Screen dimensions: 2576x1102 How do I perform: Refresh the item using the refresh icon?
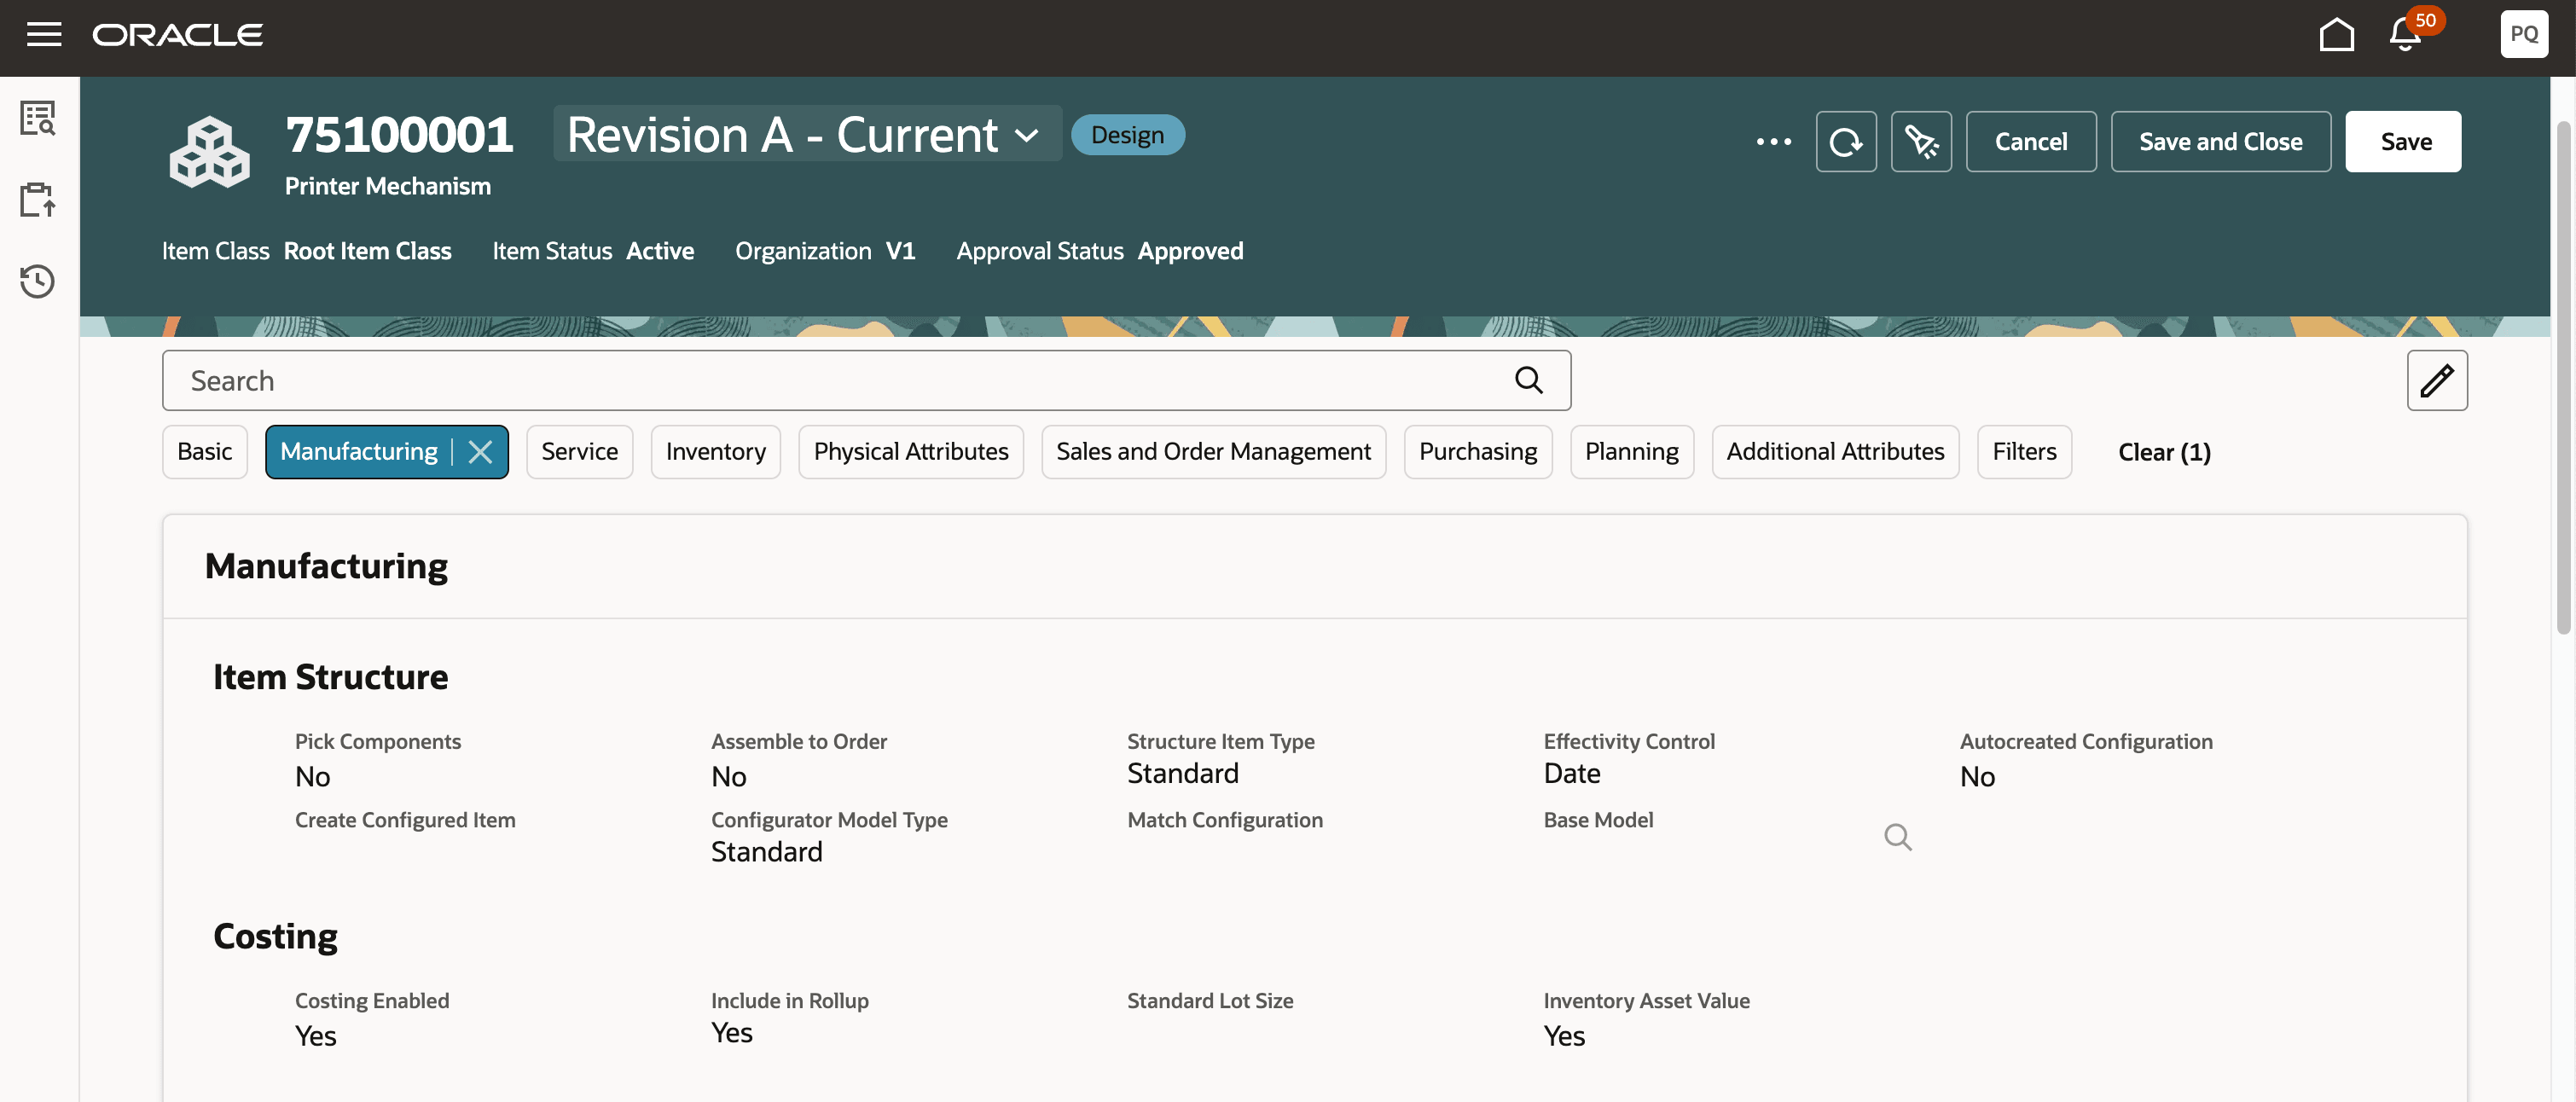[1846, 141]
